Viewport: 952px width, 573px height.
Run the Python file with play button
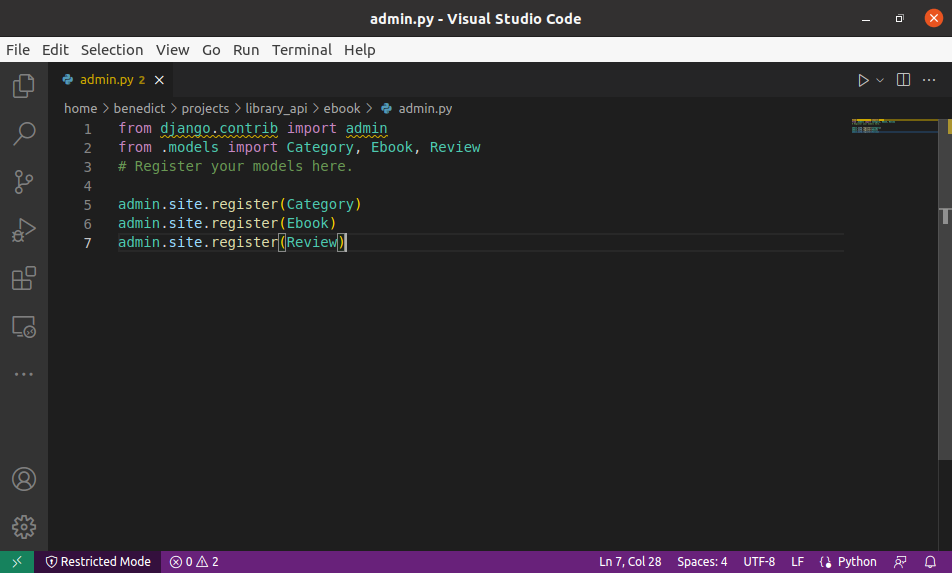(x=863, y=80)
